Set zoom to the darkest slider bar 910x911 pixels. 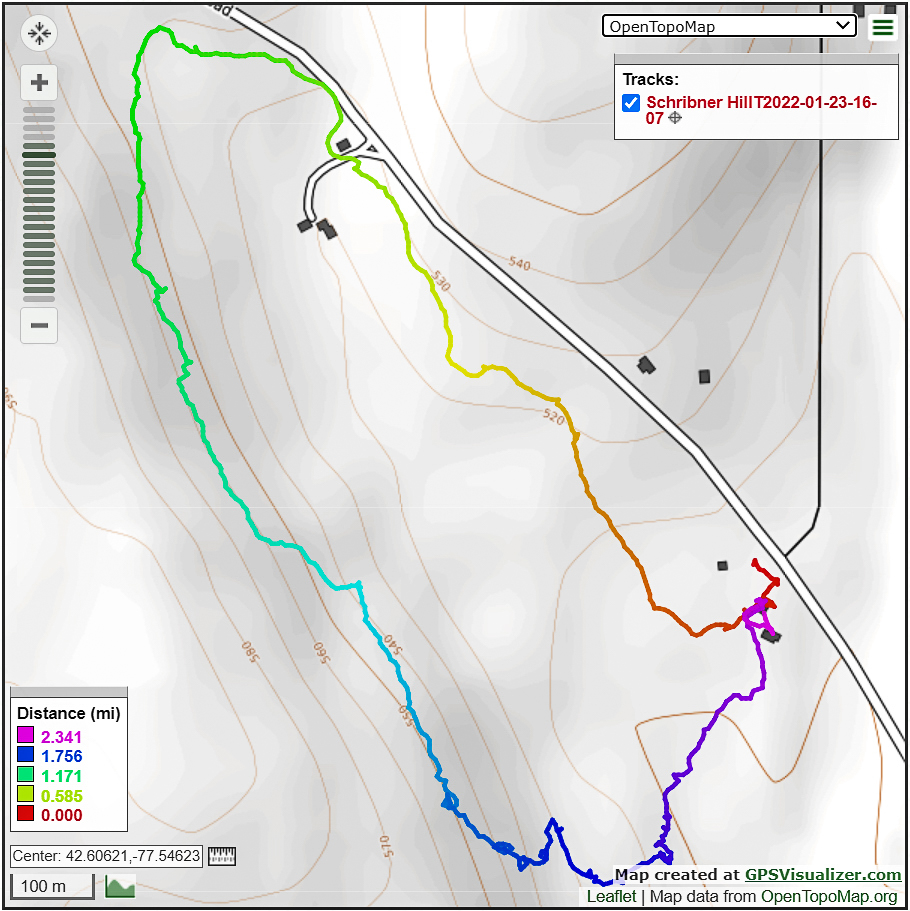(39, 155)
